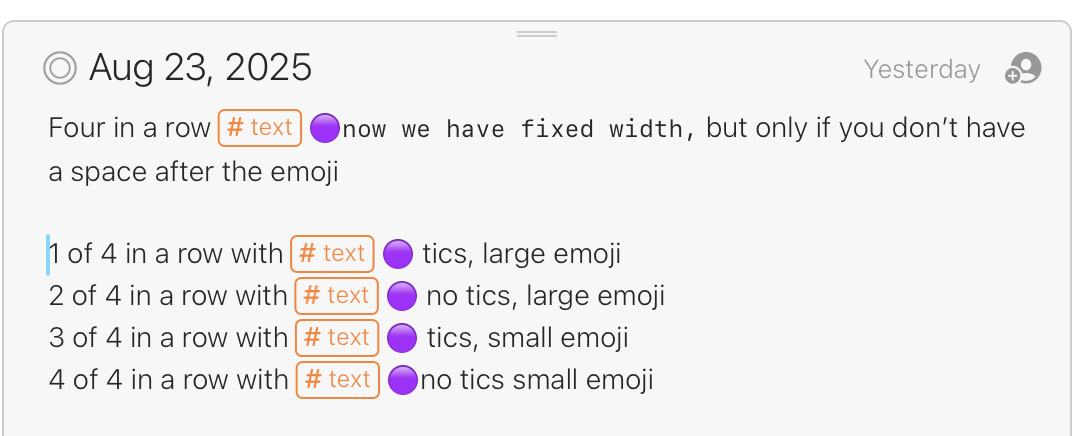Screen dimensions: 1078x436
Task: Select the note title Aug 23, 2025
Action: point(200,68)
